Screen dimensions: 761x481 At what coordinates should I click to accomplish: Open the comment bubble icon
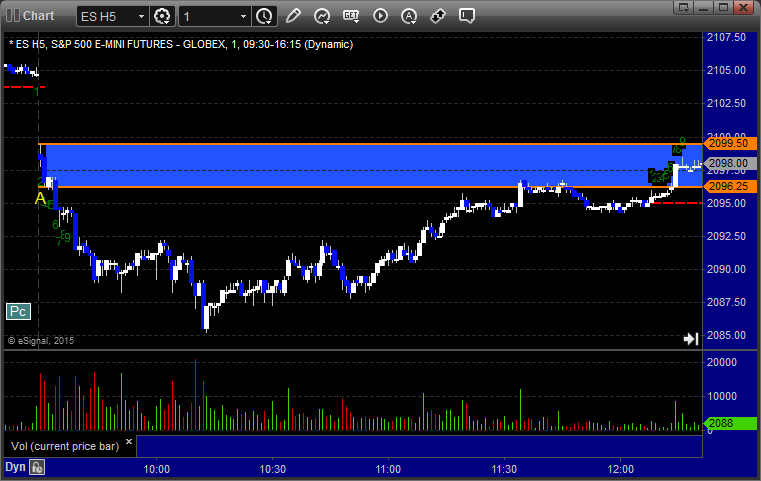coord(466,16)
